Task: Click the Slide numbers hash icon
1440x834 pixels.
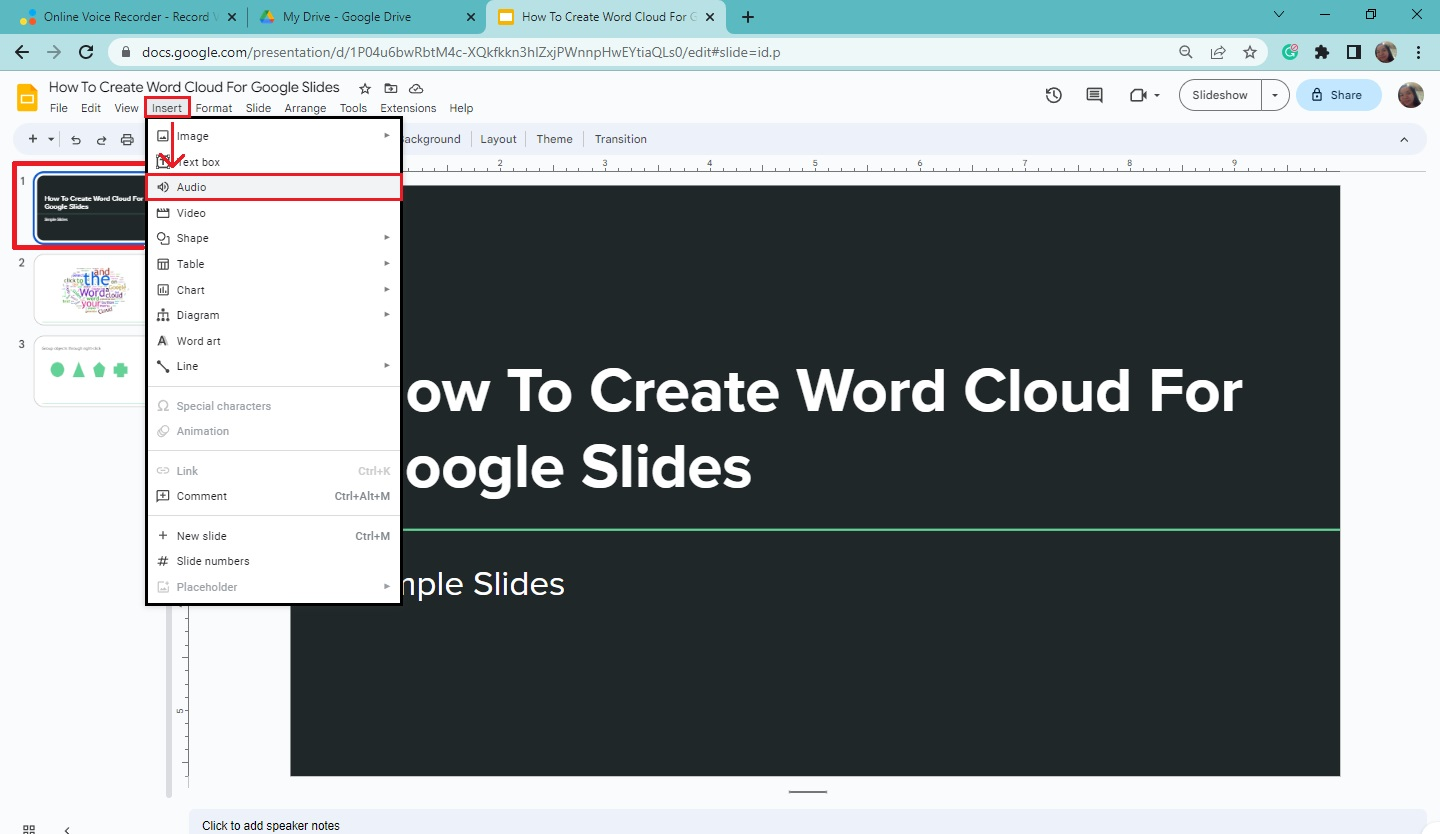Action: point(163,561)
